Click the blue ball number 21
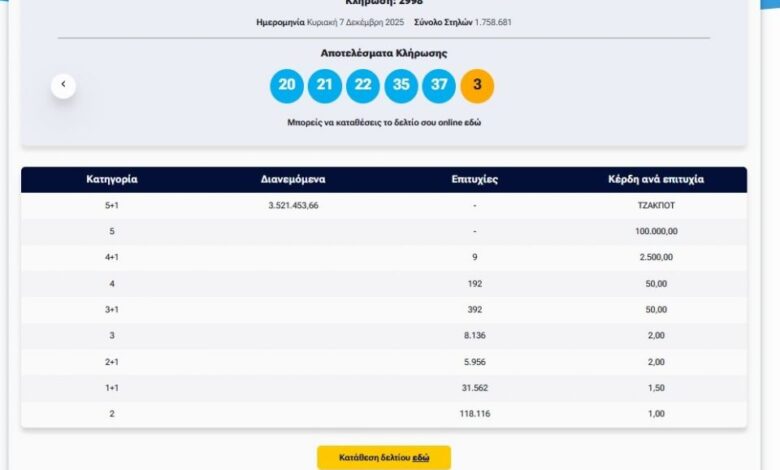This screenshot has width=780, height=470. pyautogui.click(x=325, y=86)
